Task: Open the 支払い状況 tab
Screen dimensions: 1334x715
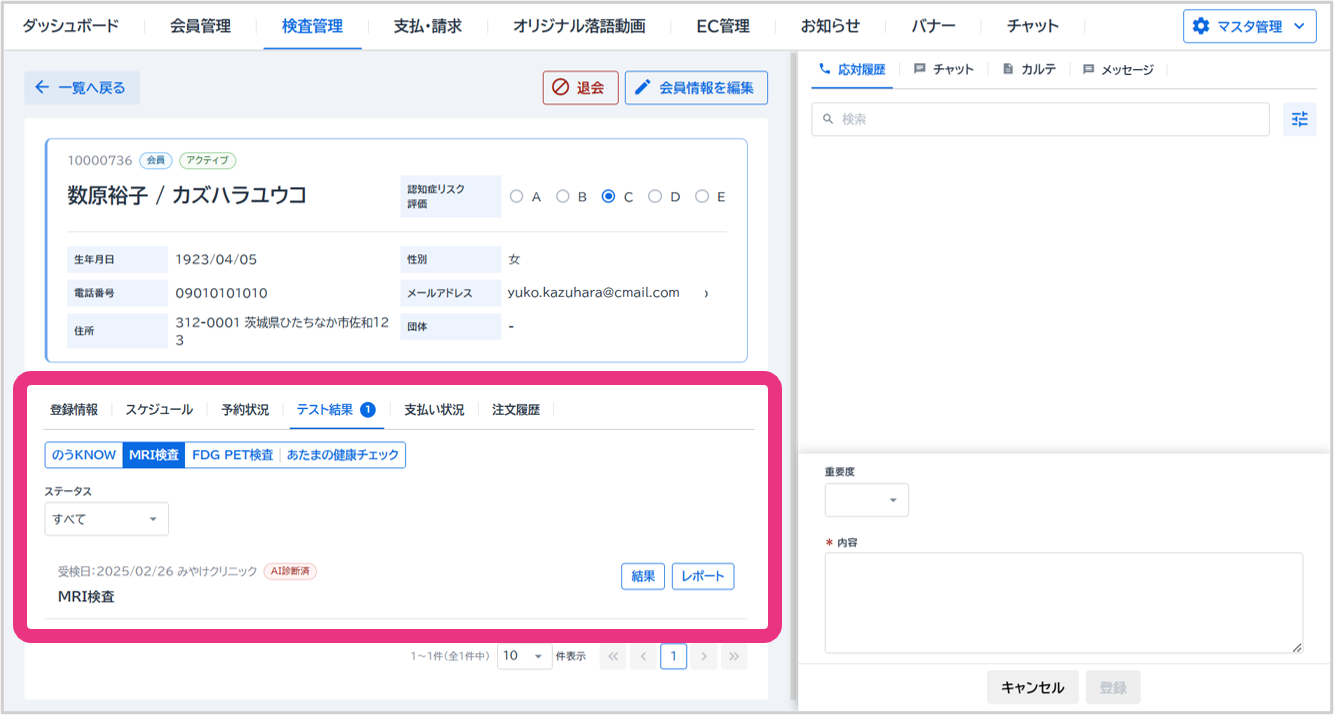Action: point(434,409)
